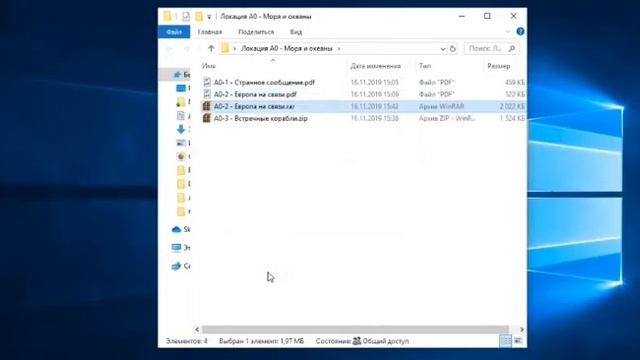Select archive А0-3 - Встречные корабли.zip

pyautogui.click(x=260, y=118)
